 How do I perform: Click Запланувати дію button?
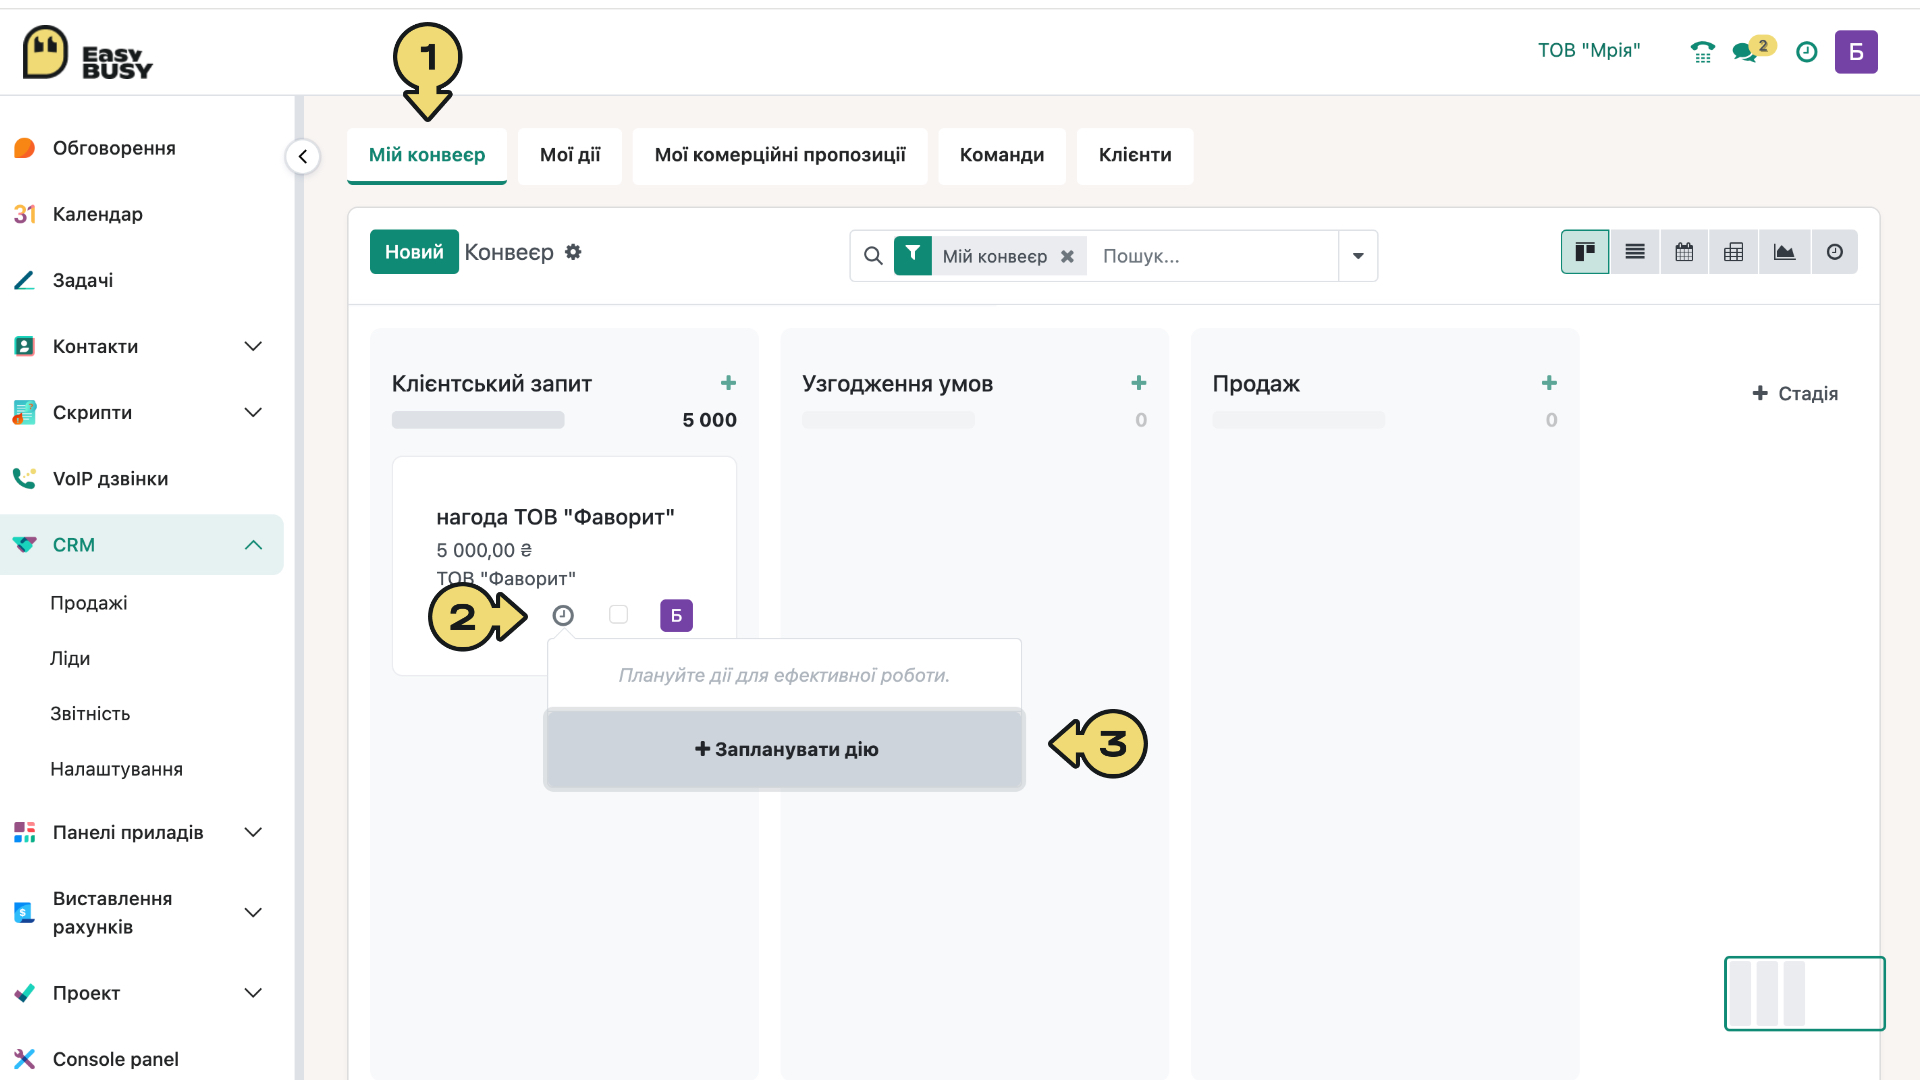click(785, 749)
